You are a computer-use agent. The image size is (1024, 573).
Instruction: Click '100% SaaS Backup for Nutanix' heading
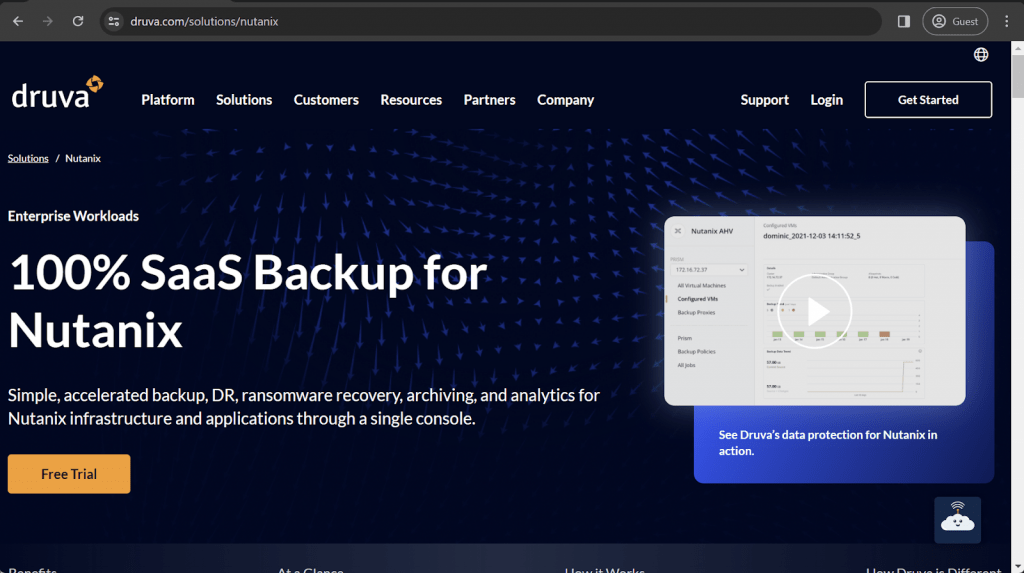(248, 301)
